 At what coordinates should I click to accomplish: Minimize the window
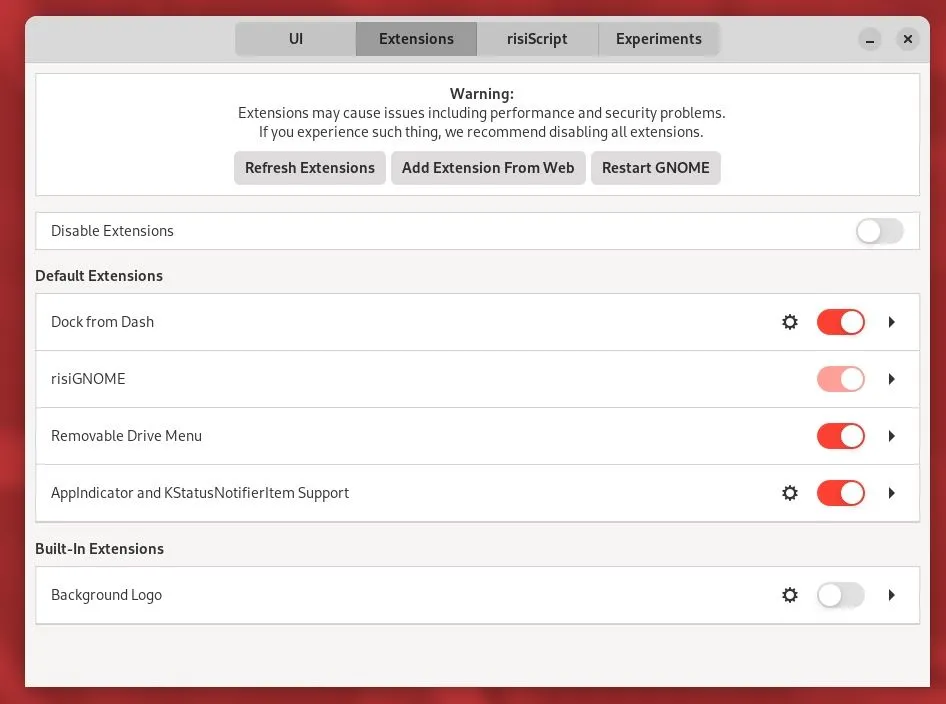pos(871,40)
